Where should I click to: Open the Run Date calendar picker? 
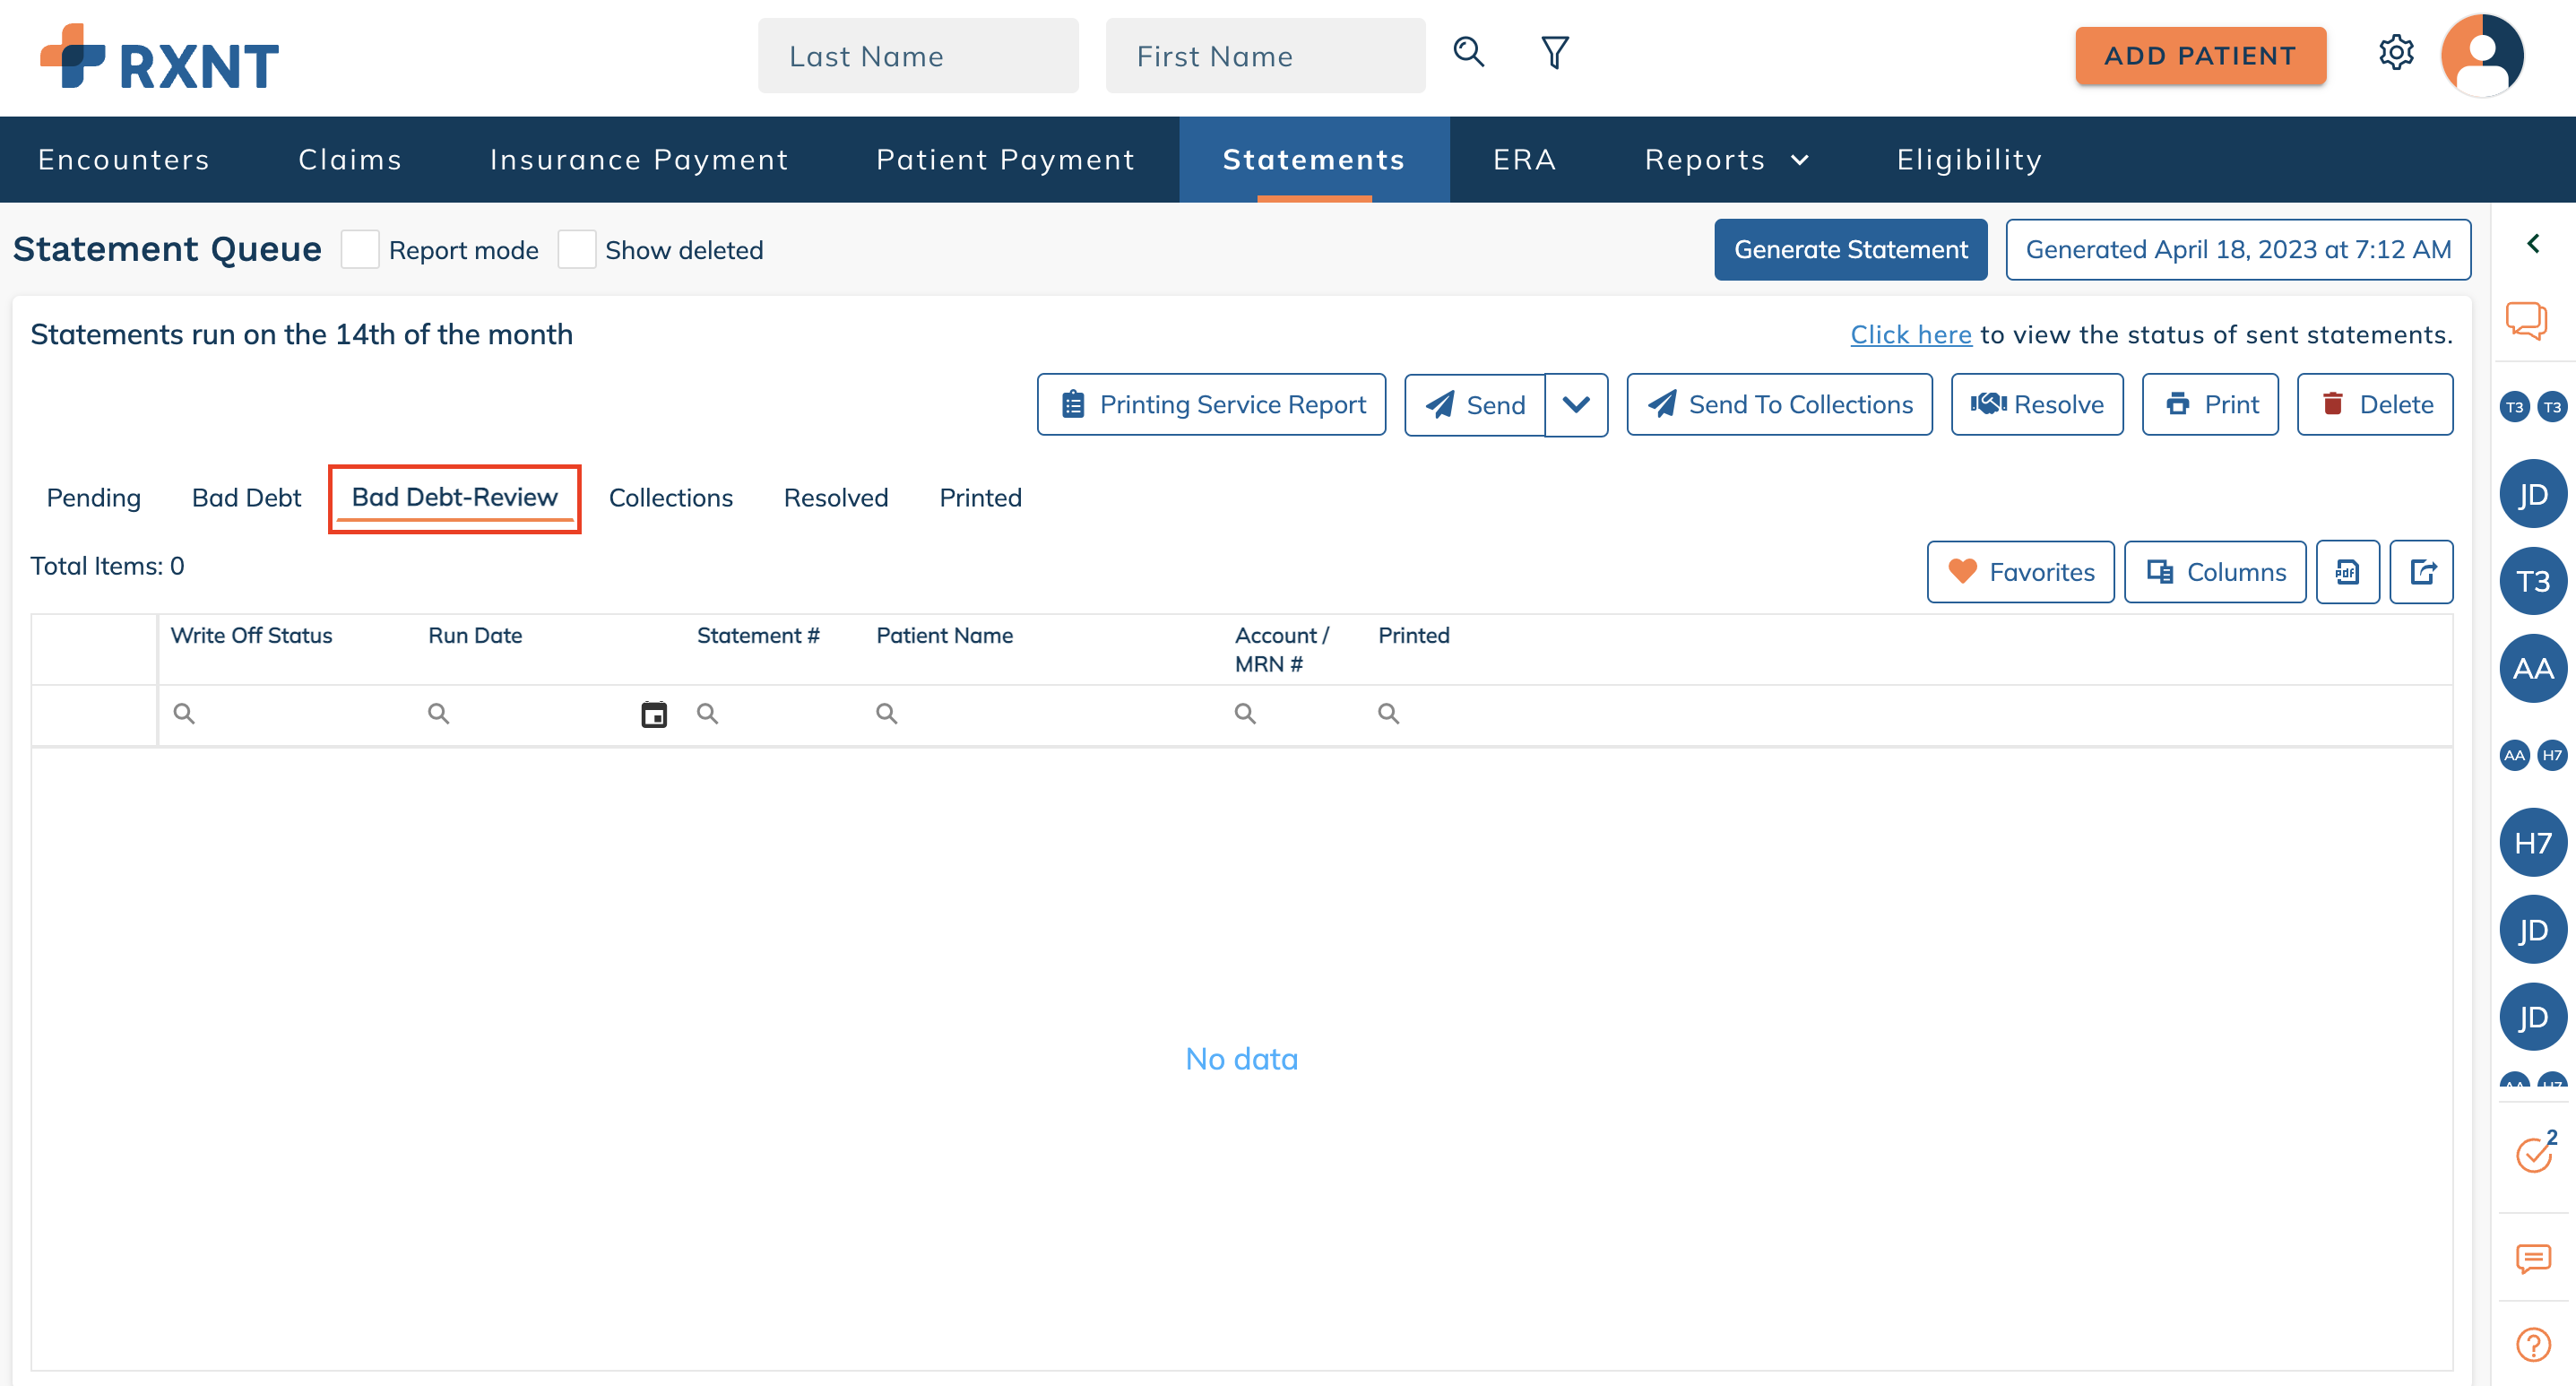[x=654, y=714]
